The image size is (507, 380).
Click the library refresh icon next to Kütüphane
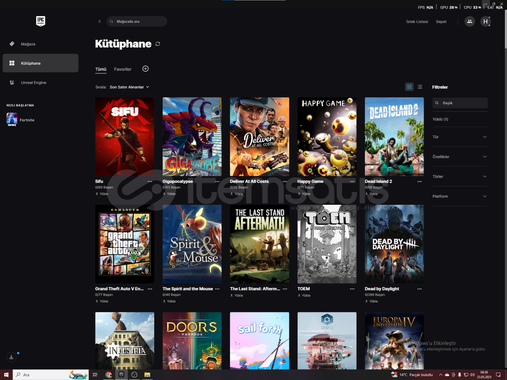[158, 44]
